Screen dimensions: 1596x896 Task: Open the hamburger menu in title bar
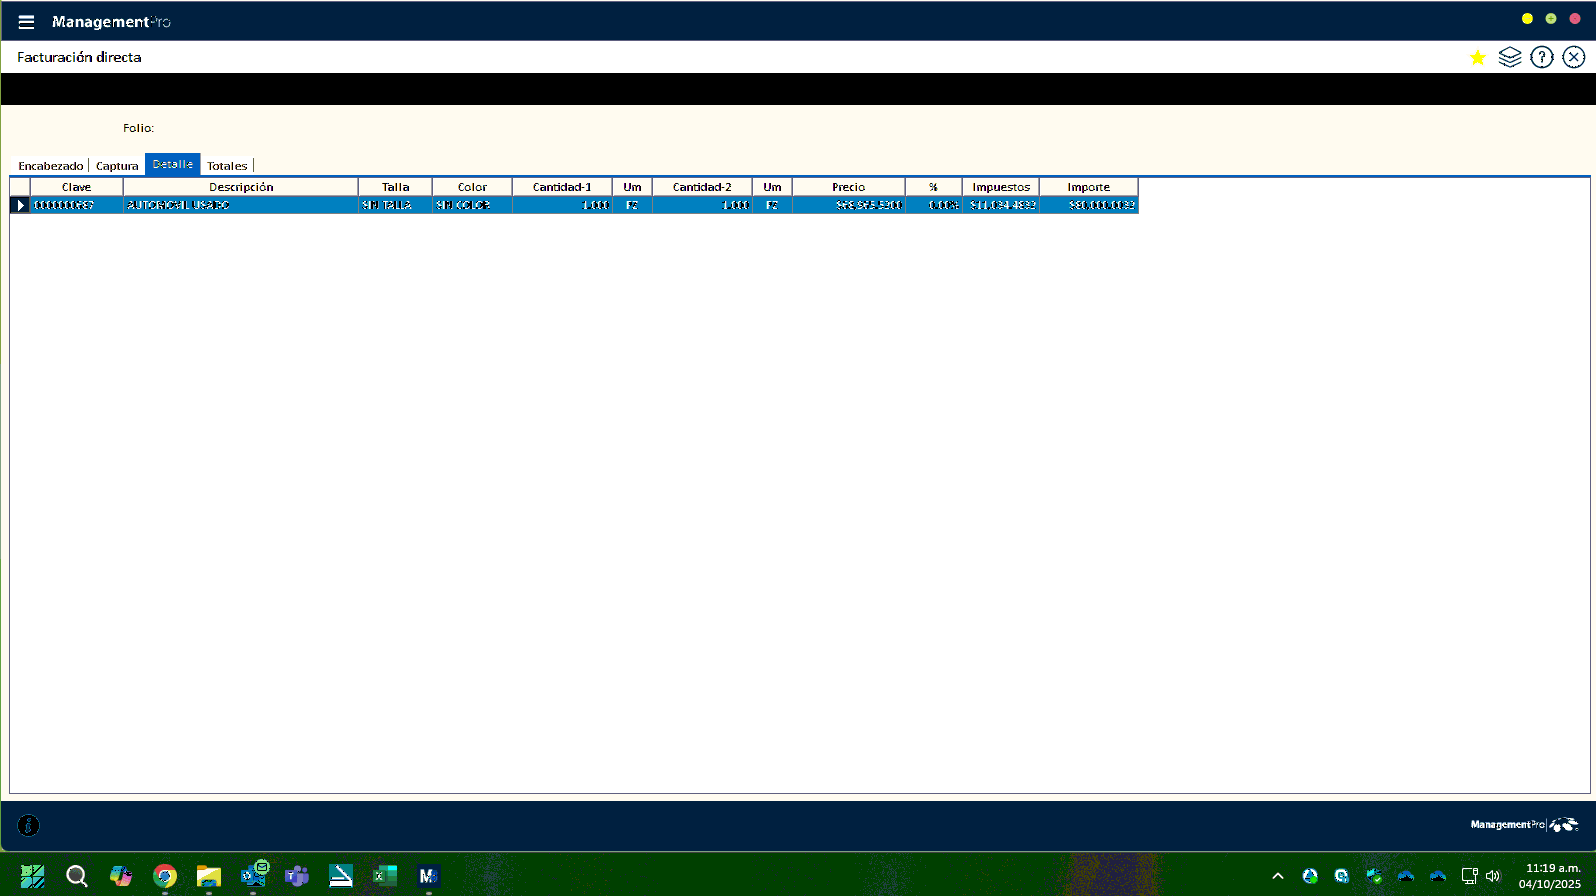tap(26, 22)
